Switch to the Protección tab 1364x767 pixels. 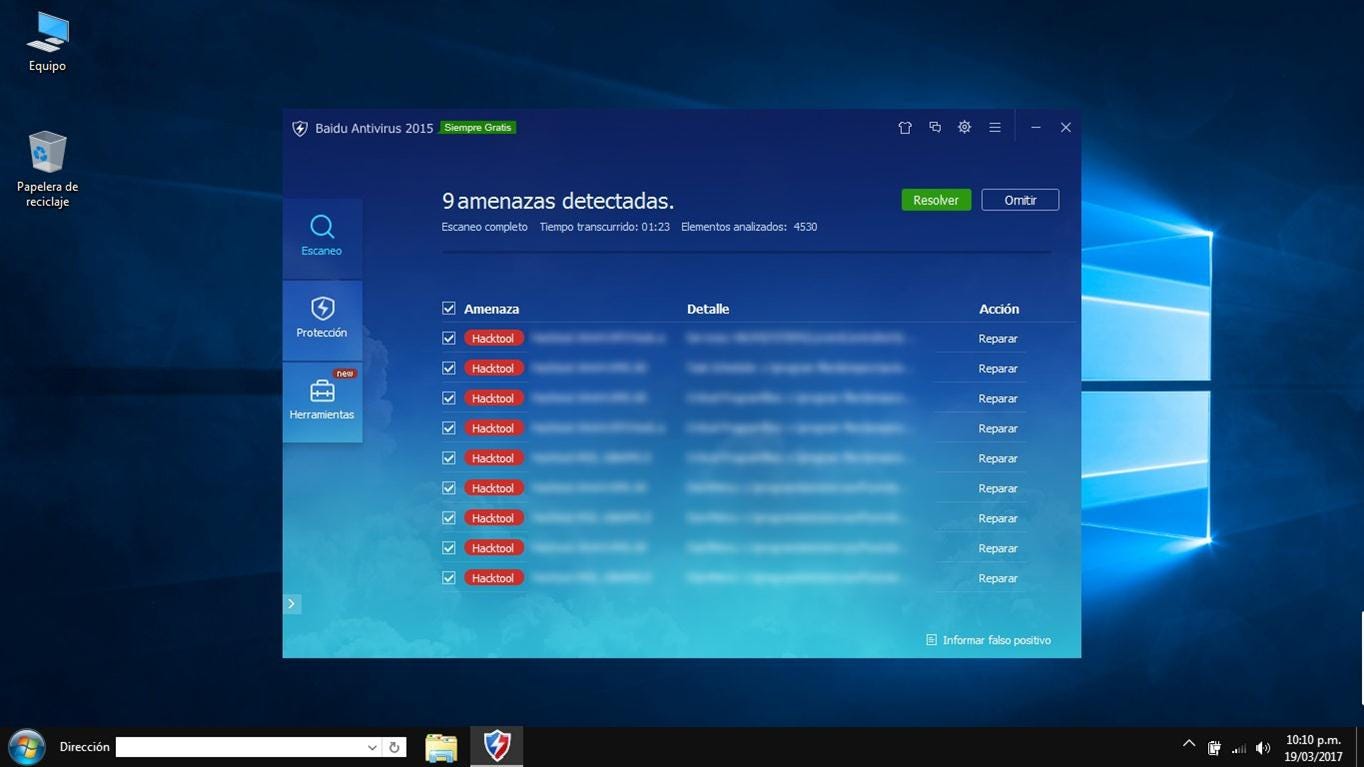coord(322,320)
